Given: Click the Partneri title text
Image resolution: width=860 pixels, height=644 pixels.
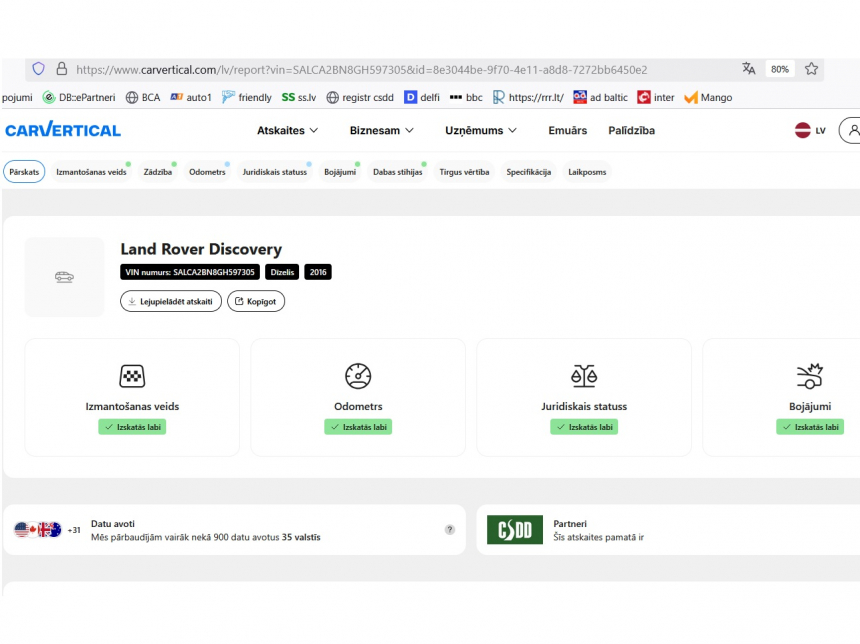Looking at the screenshot, I should click(x=570, y=524).
